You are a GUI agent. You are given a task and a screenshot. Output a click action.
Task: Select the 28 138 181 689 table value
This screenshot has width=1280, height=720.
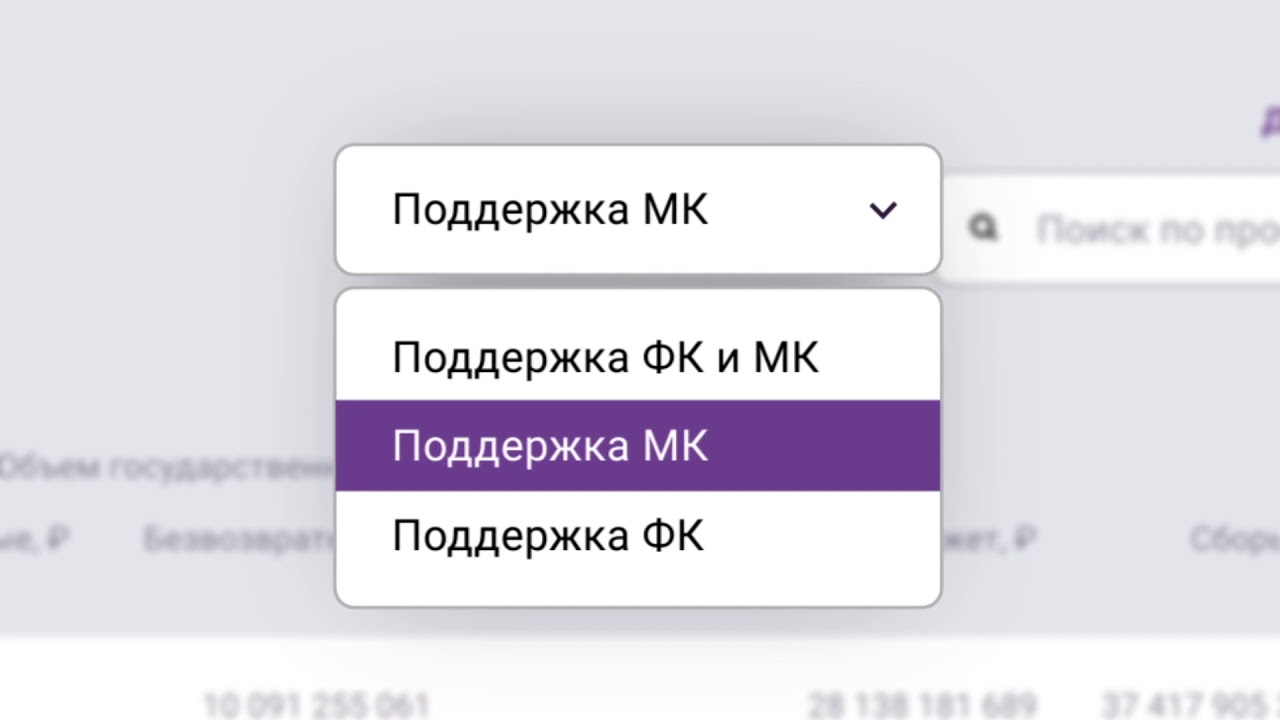[x=921, y=704]
